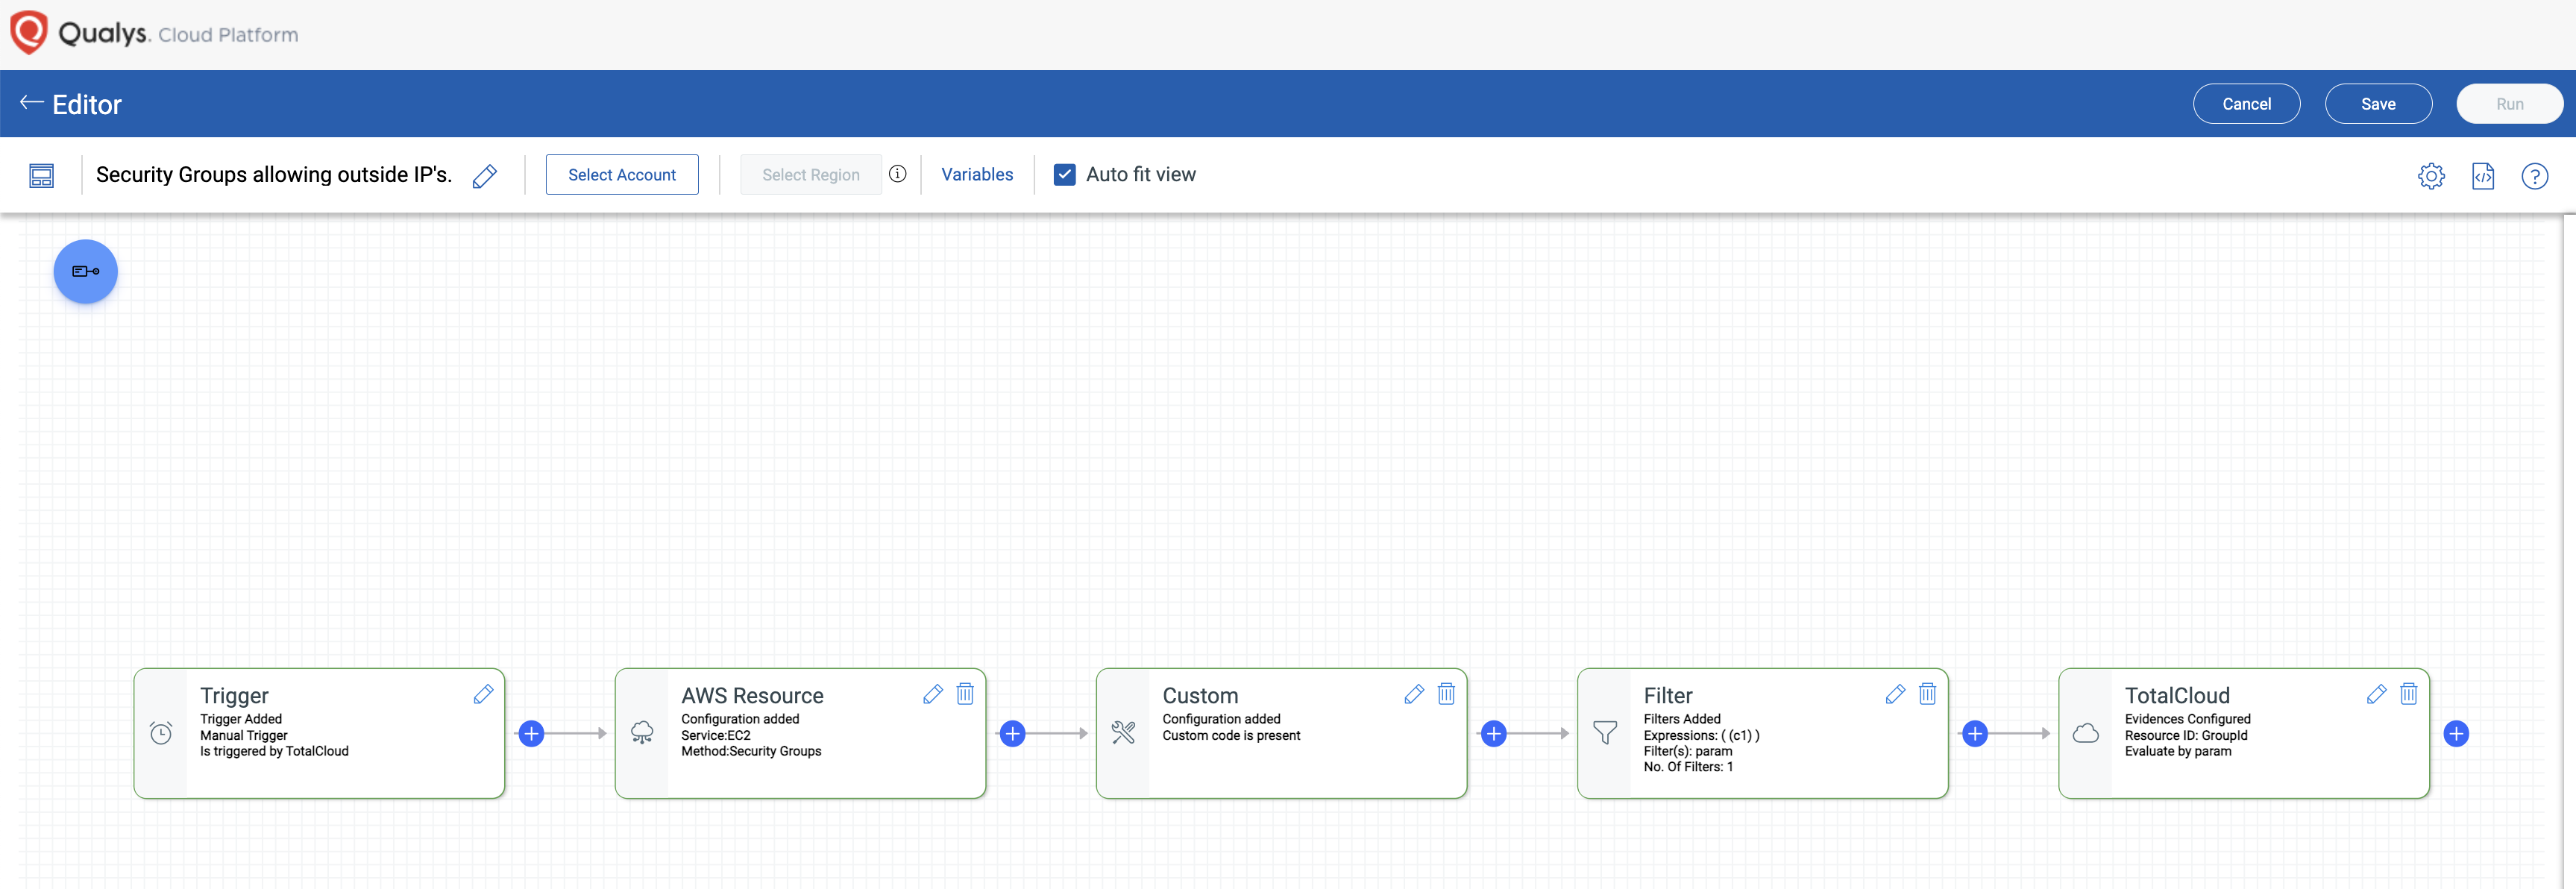Viewport: 2576px width, 889px height.
Task: Show Select Region info tooltip icon
Action: pyautogui.click(x=898, y=174)
